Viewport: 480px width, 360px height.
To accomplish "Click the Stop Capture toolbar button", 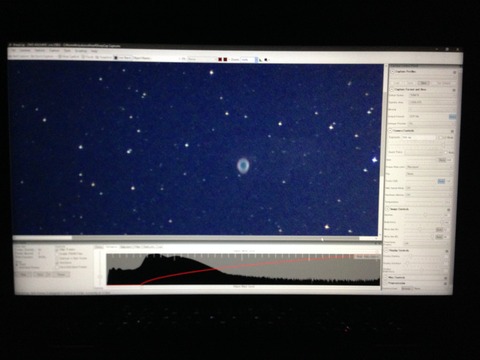I will [x=69, y=57].
